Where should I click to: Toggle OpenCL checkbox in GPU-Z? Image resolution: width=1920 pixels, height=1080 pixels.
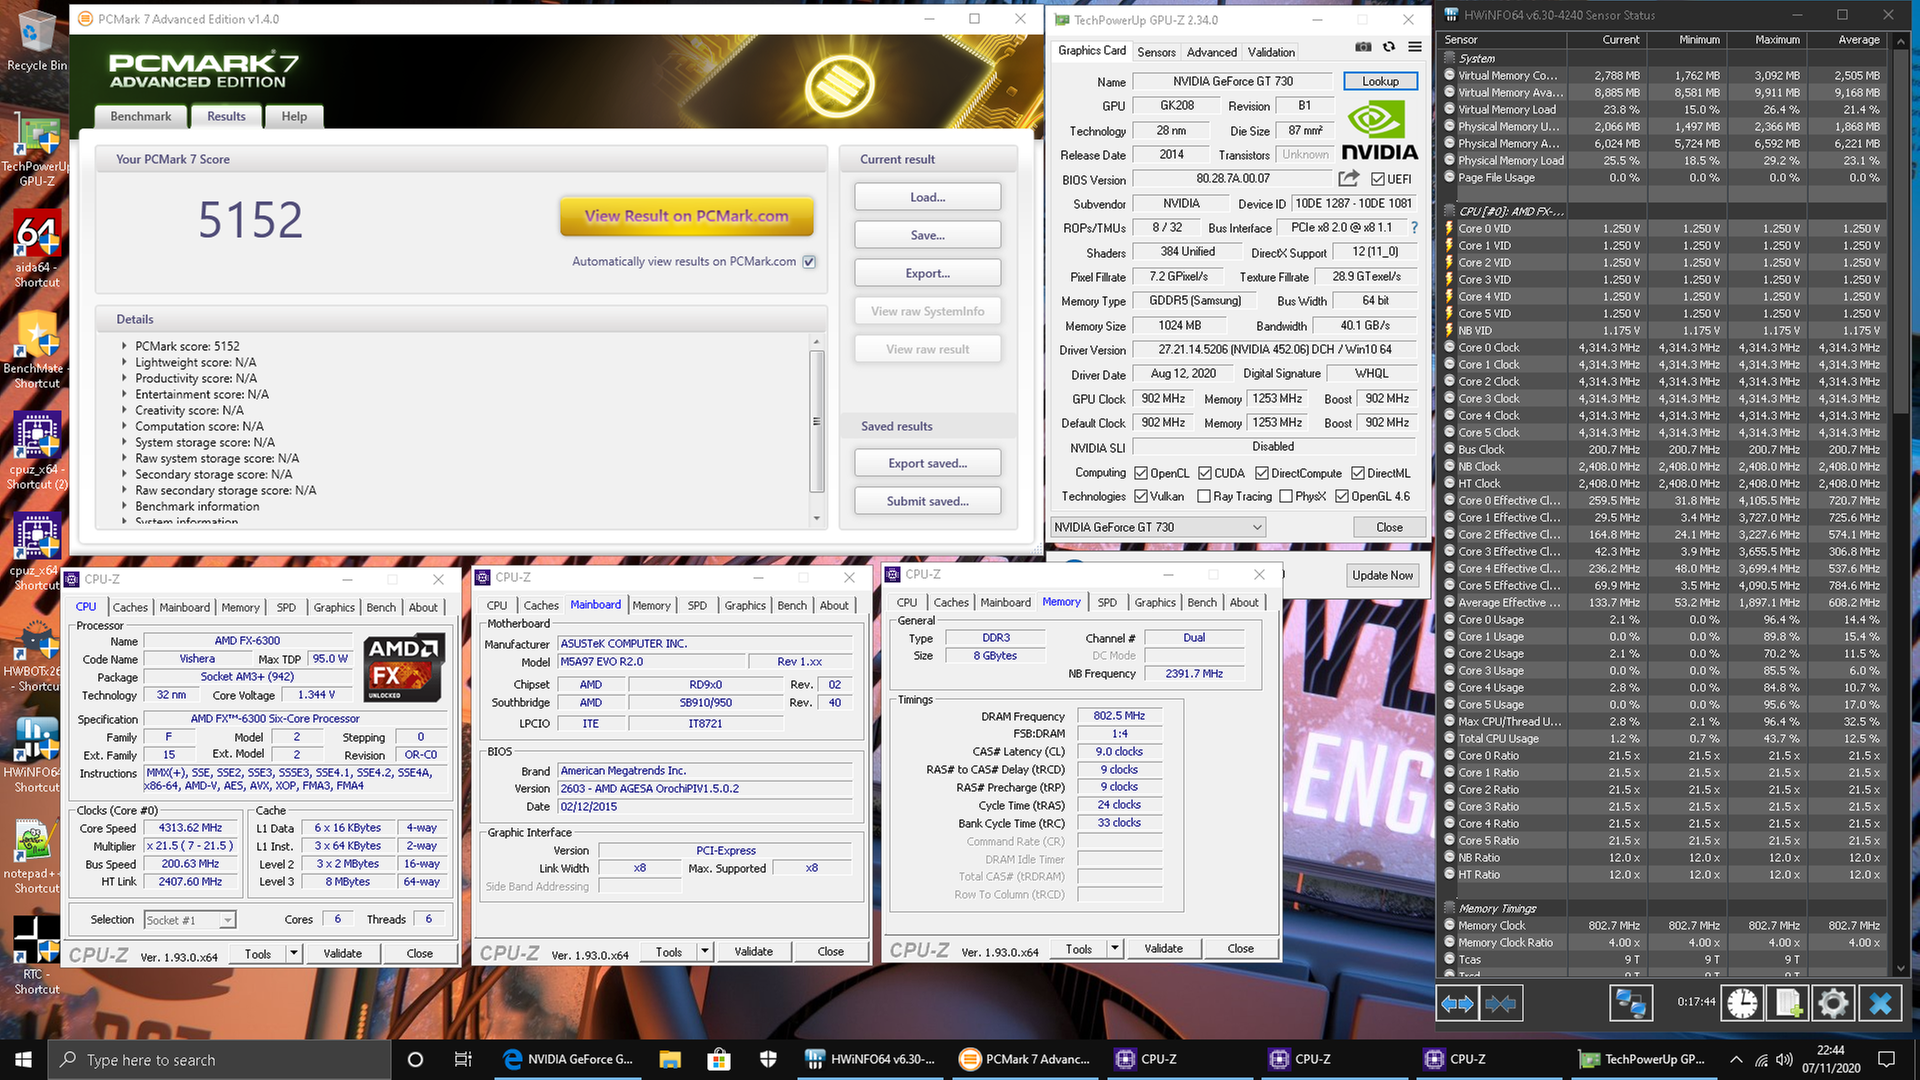1141,473
